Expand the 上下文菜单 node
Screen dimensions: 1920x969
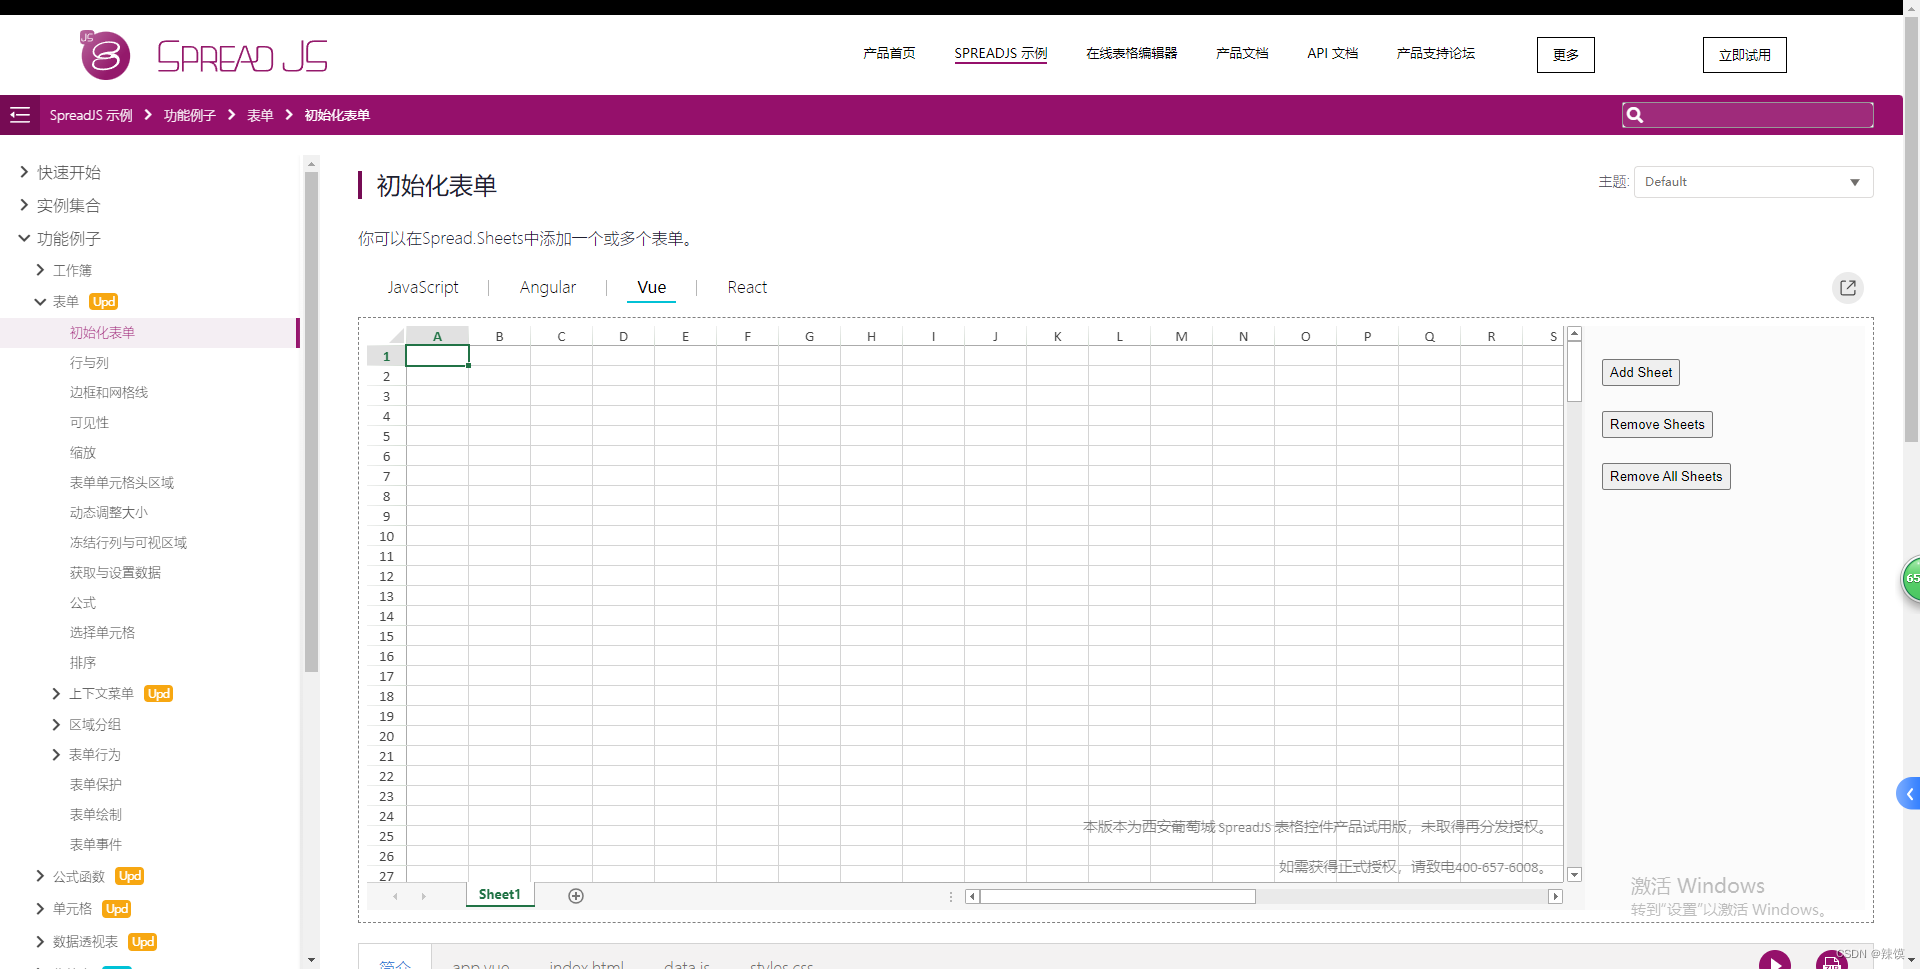(56, 693)
